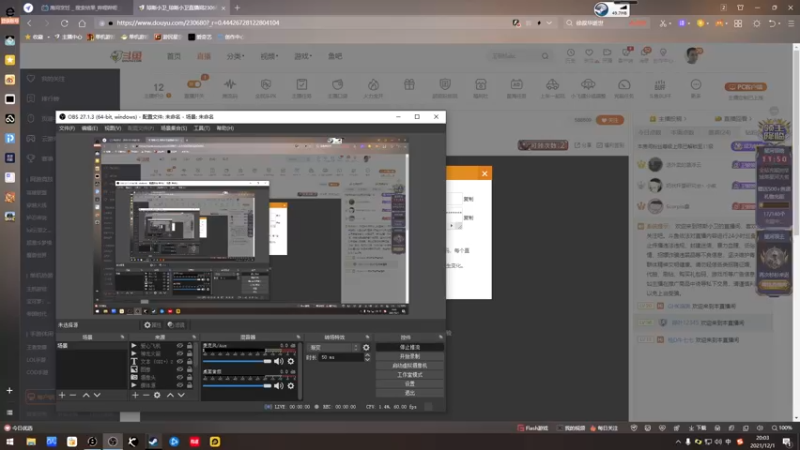Expand 直播回看 section arrow
This screenshot has width=800, height=450.
click(x=750, y=119)
